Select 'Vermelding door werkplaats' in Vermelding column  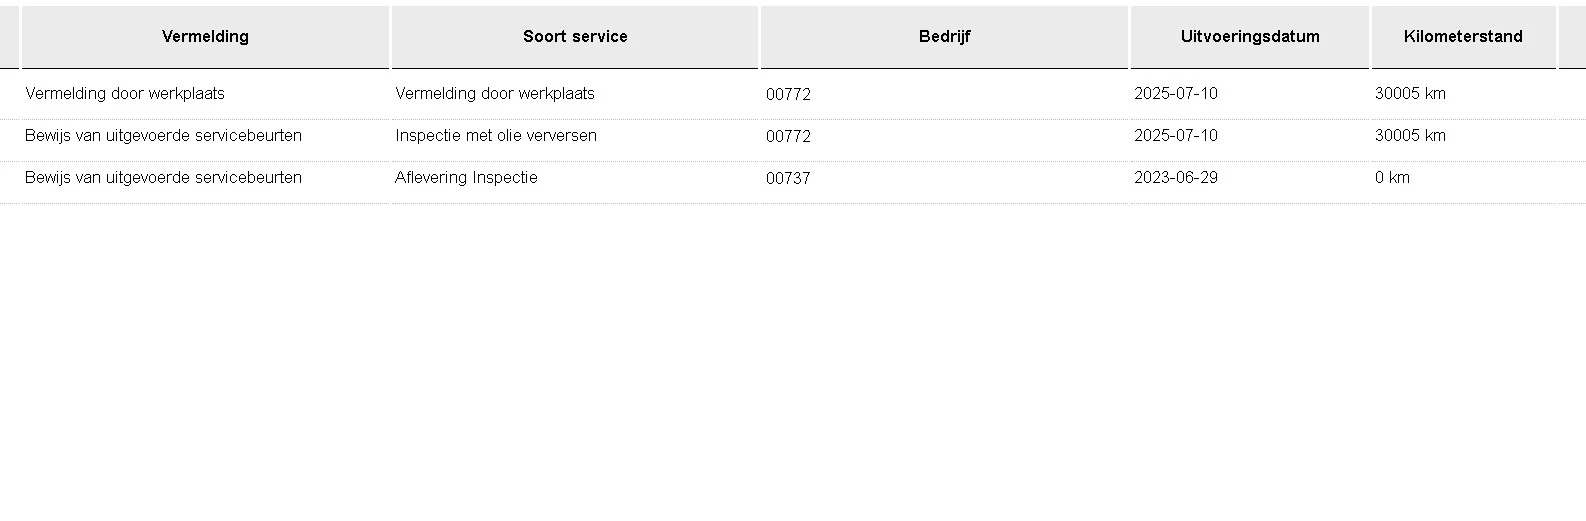pos(125,94)
